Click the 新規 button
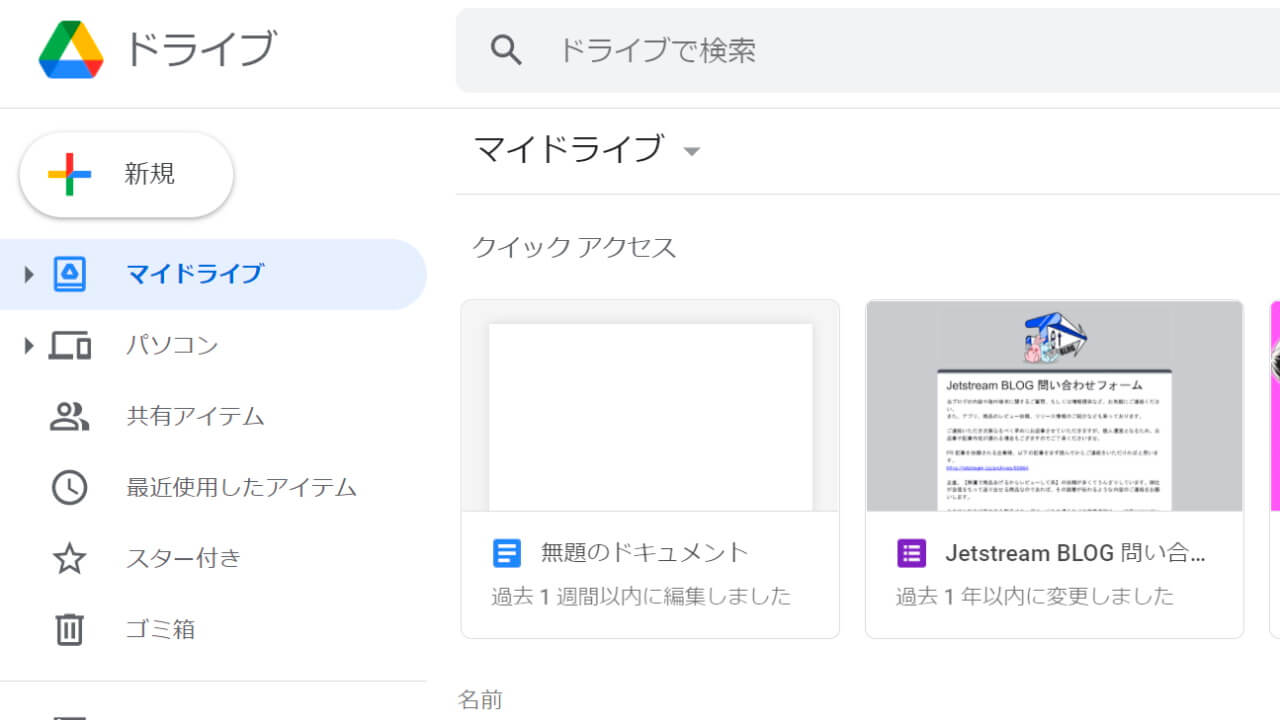1280x720 pixels. pyautogui.click(x=127, y=175)
